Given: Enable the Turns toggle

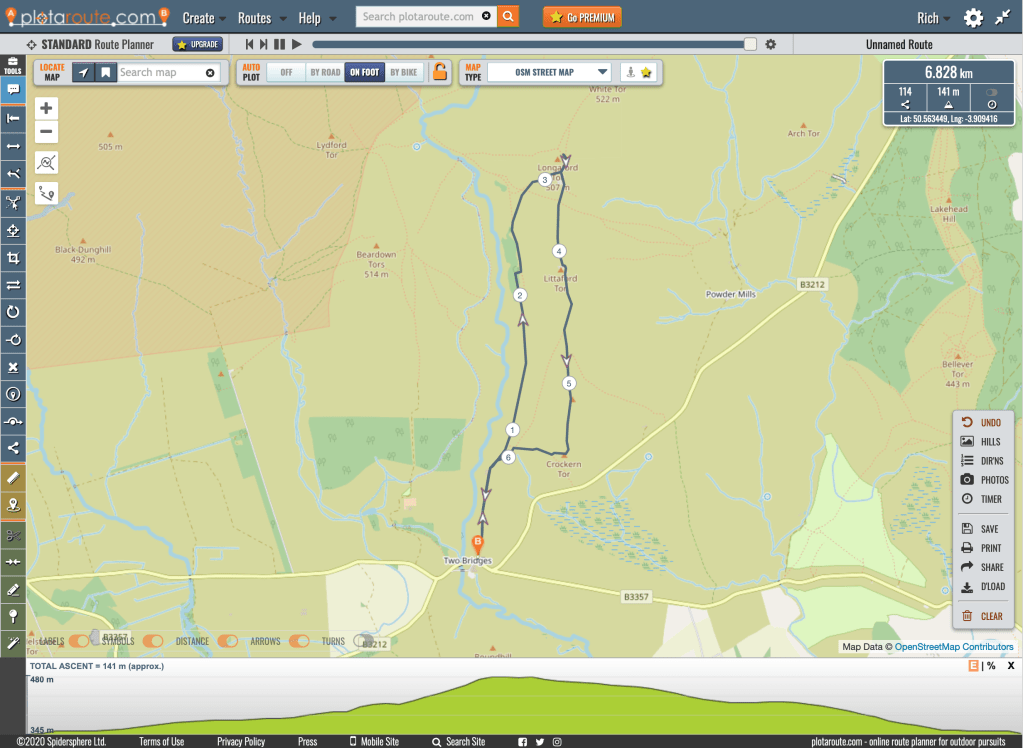Looking at the screenshot, I should 363,641.
